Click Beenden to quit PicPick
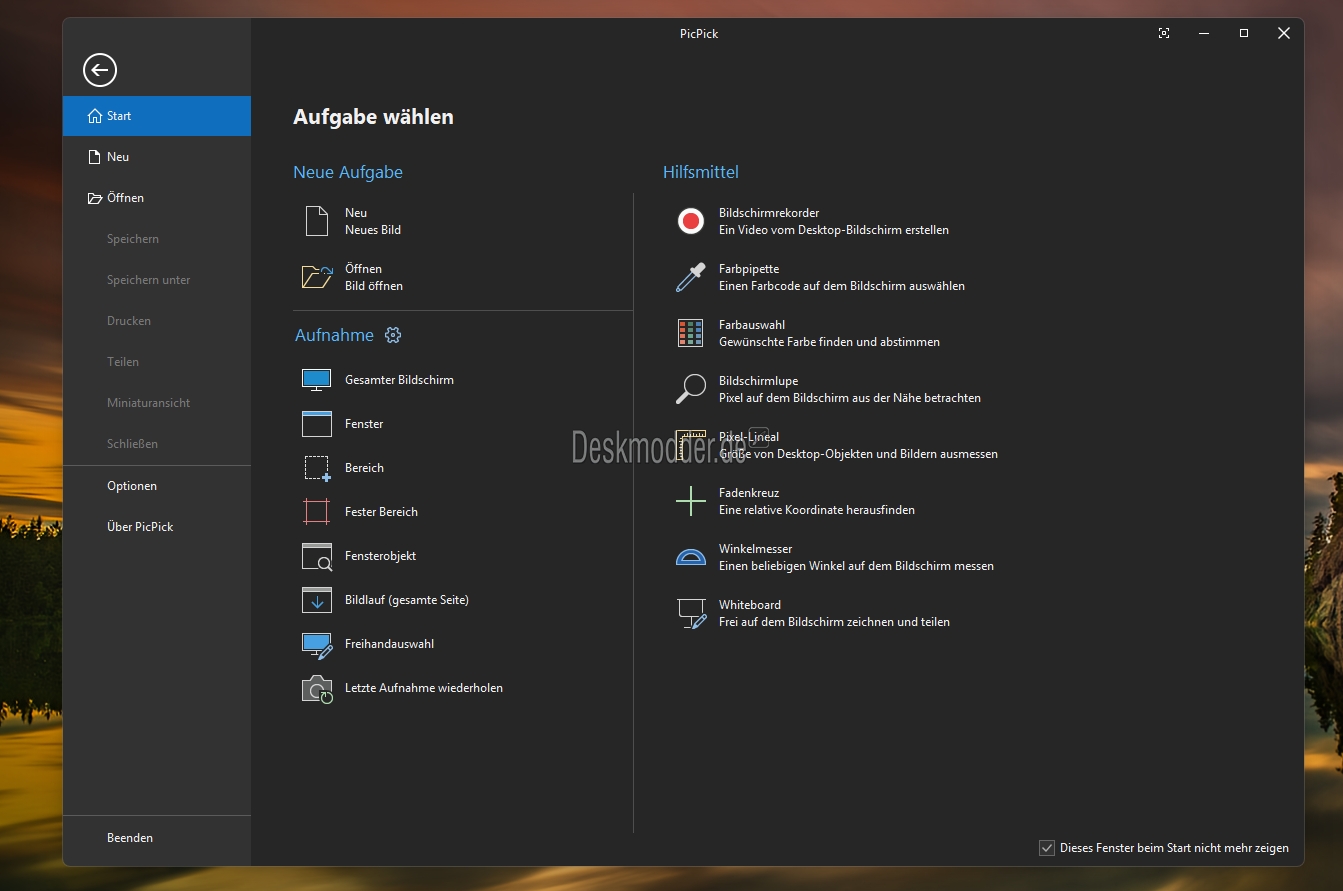Image resolution: width=1343 pixels, height=891 pixels. (157, 838)
